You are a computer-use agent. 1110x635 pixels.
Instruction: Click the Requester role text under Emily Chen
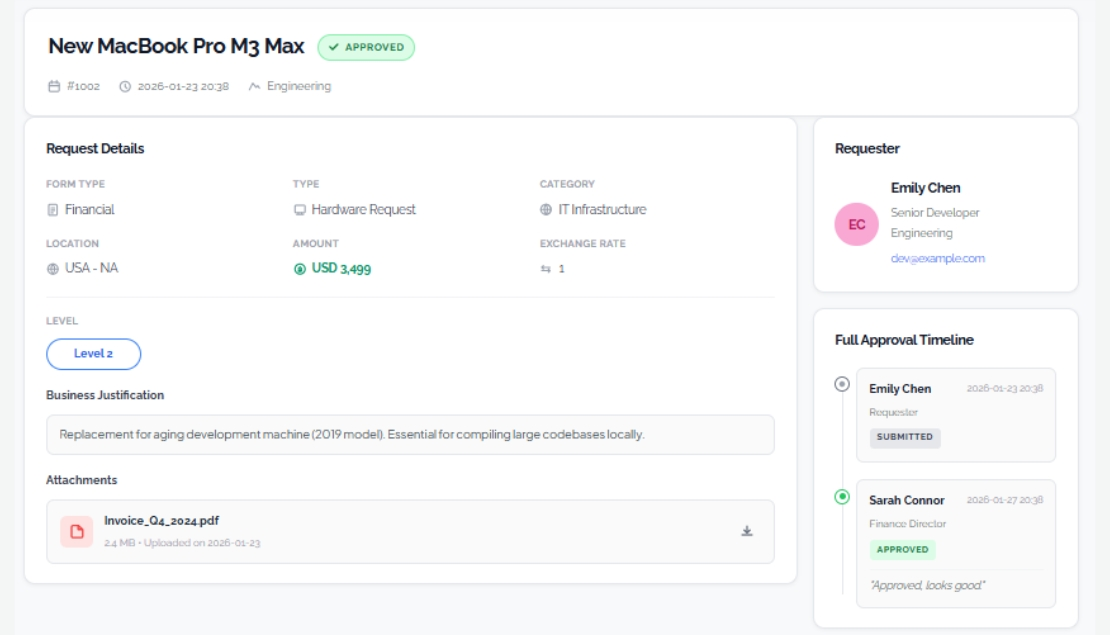[893, 412]
